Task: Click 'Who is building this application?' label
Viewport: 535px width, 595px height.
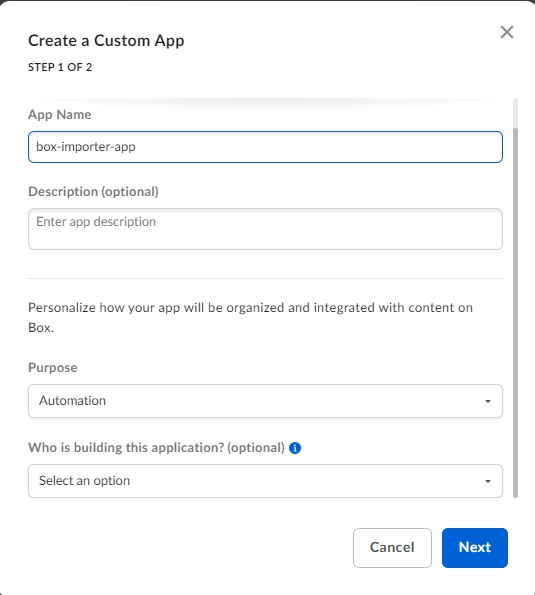Action: point(156,448)
